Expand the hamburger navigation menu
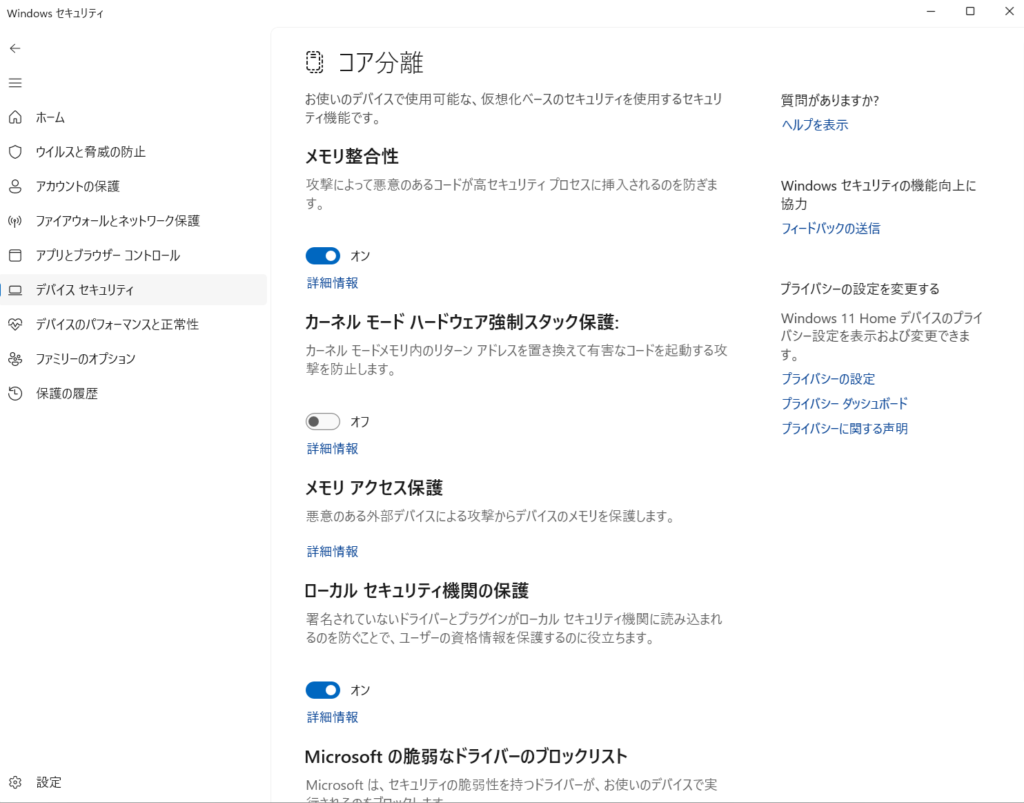 pos(14,82)
